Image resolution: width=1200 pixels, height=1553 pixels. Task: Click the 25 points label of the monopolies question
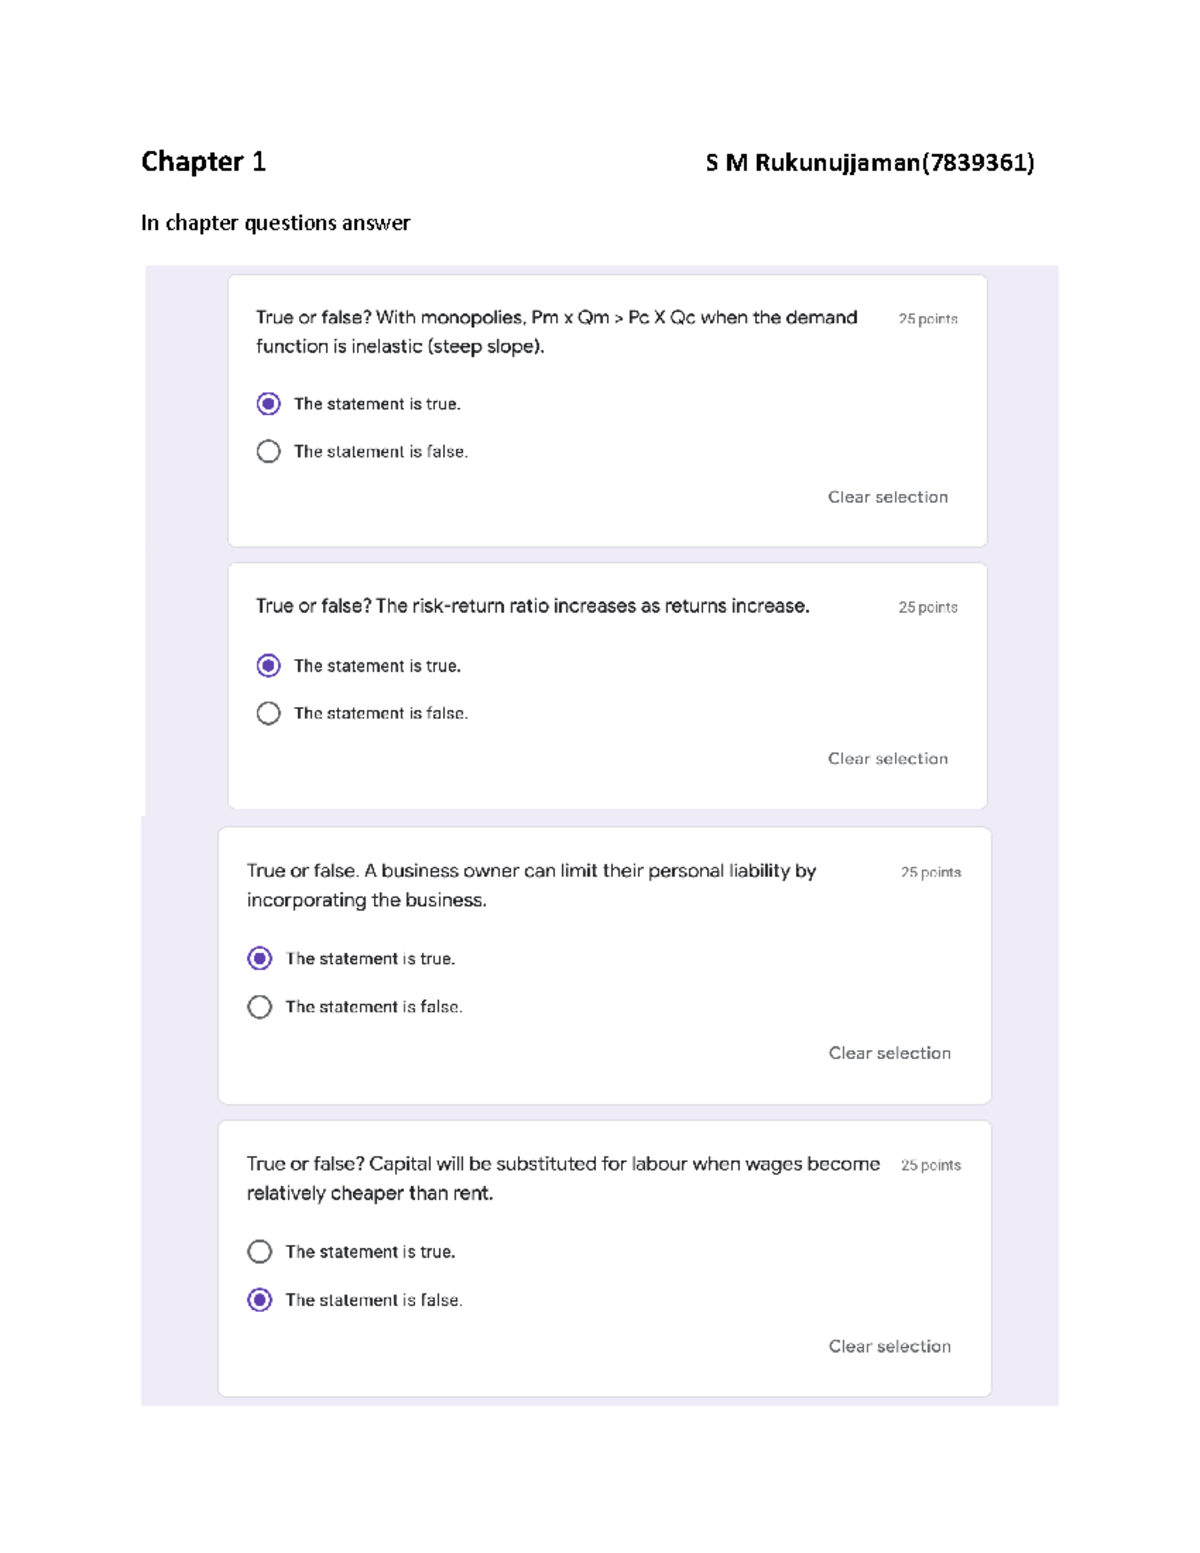[927, 319]
